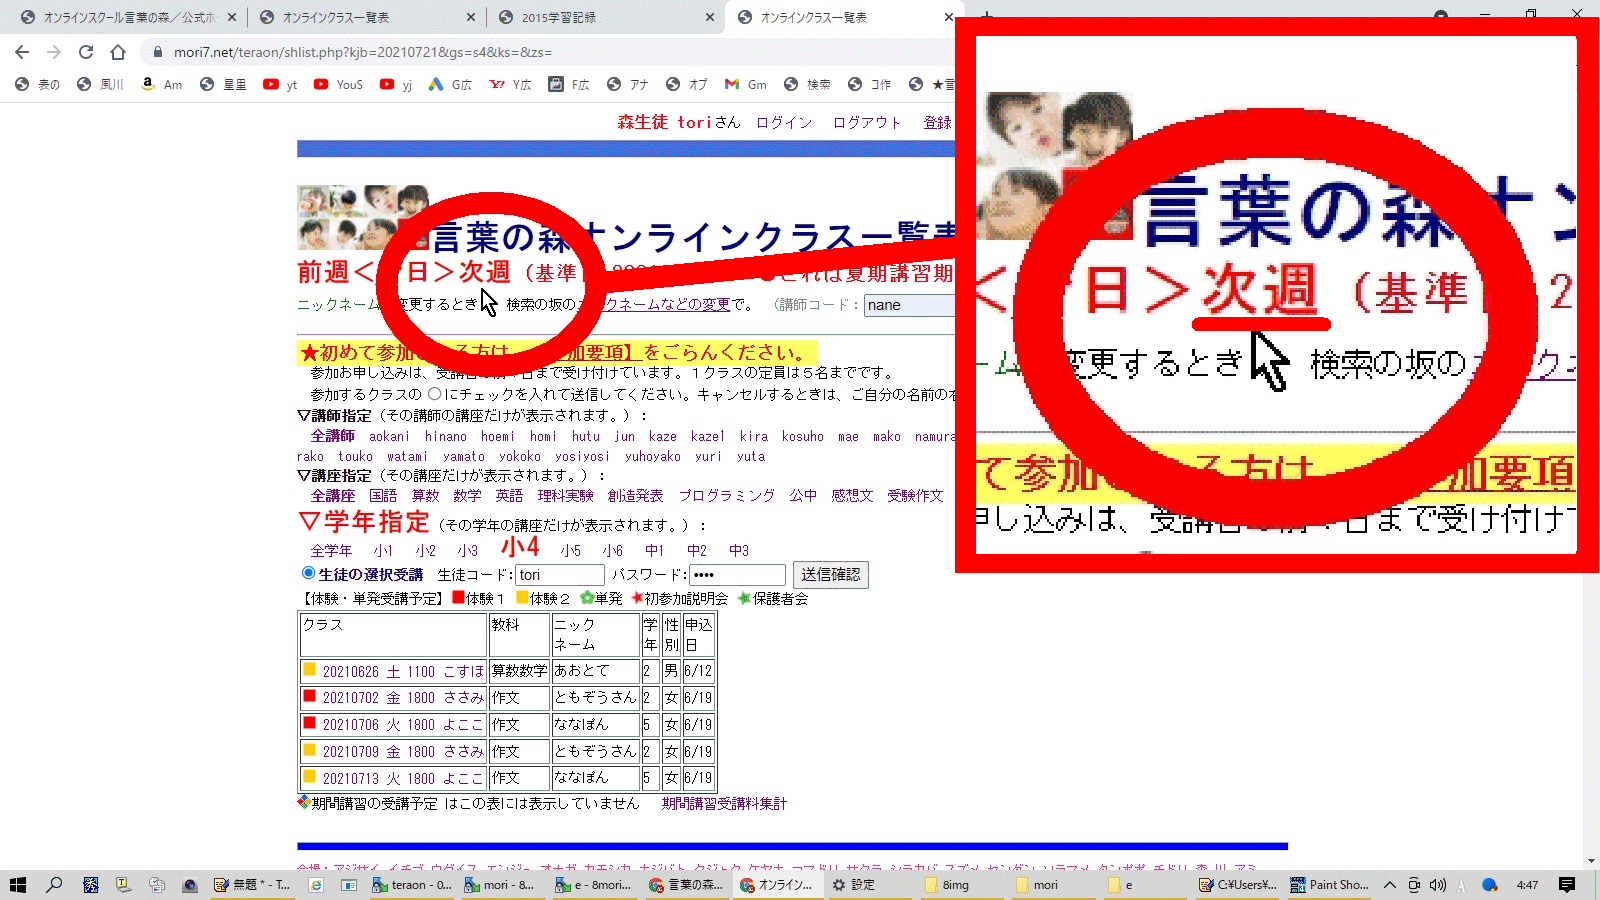This screenshot has width=1600, height=900.
Task: Switch to '言葉の森' Chrome taskbar item
Action: 686,885
